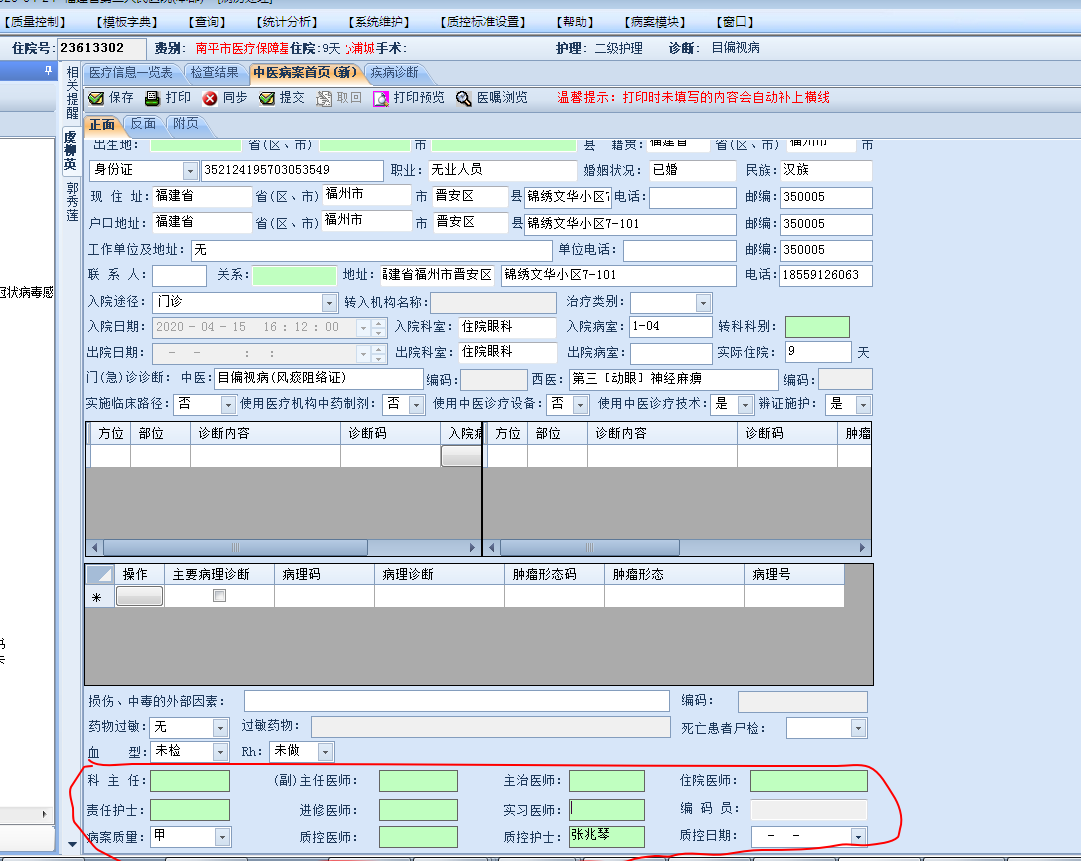The image size is (1081, 861).
Task: Open the 身份证 ID type dropdown
Action: click(x=190, y=170)
